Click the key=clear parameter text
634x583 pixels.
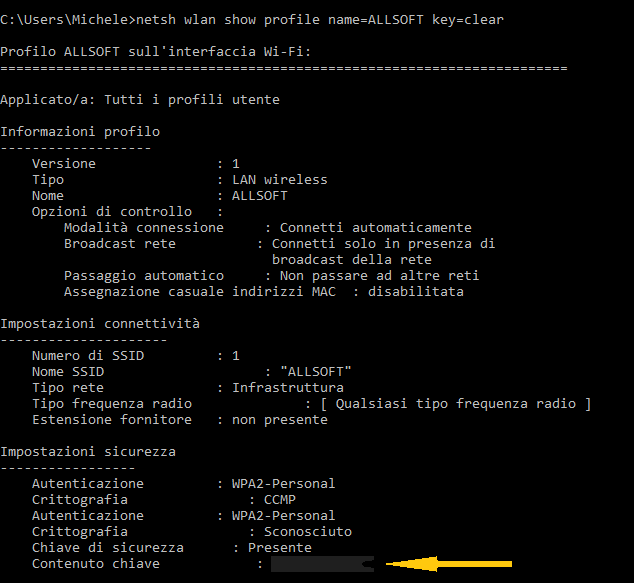[468, 19]
